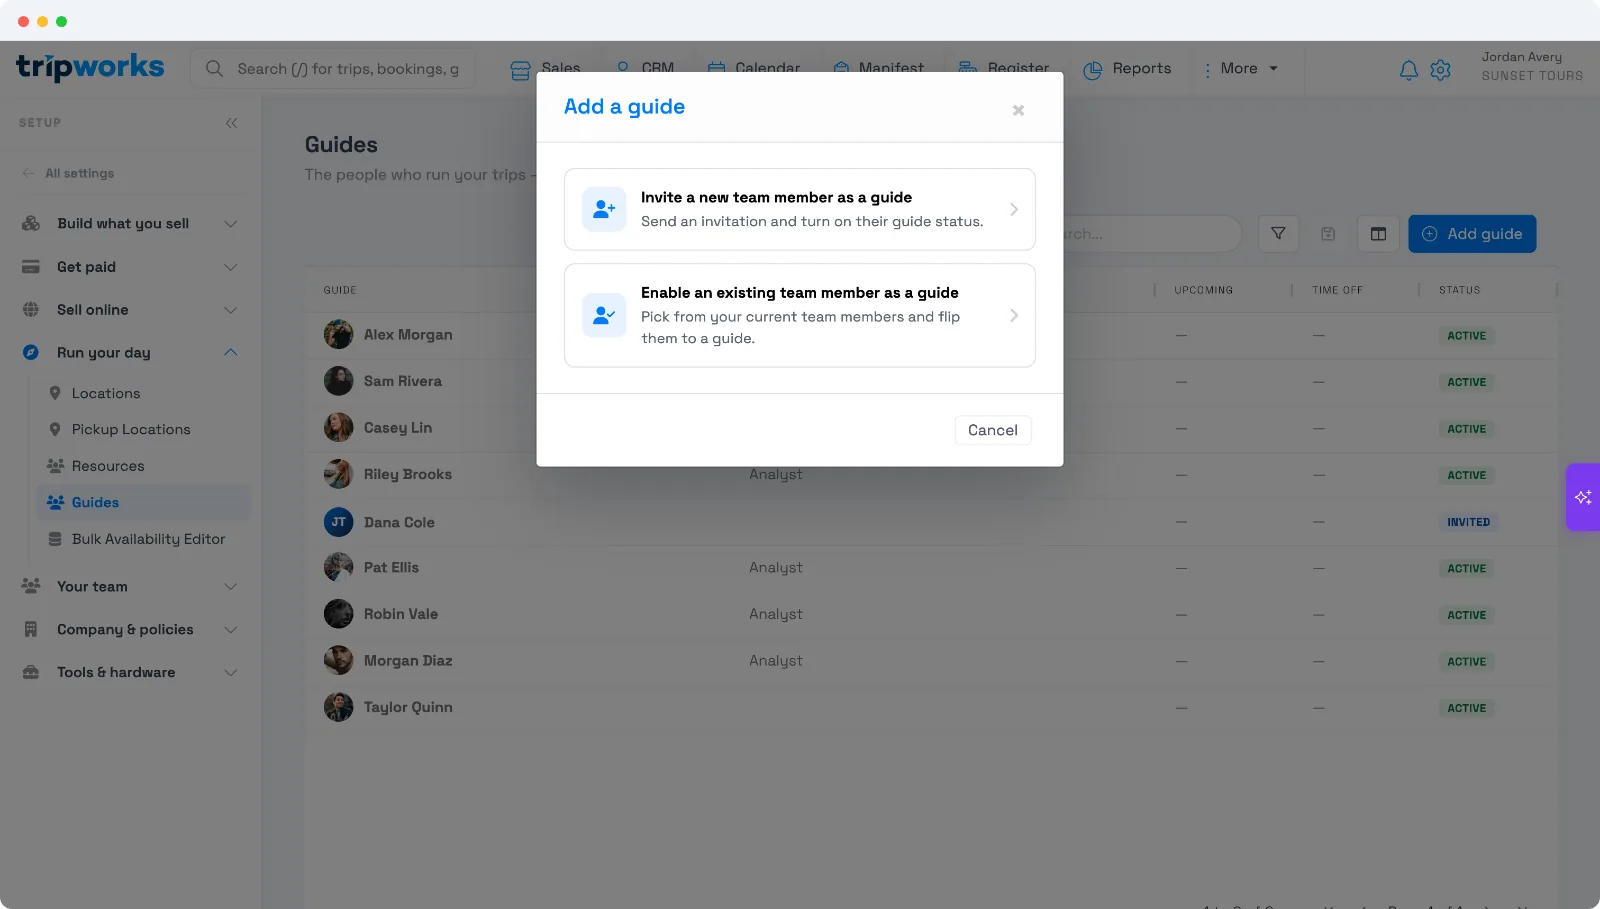Click Dana Cole's JT initials avatar

click(x=338, y=522)
